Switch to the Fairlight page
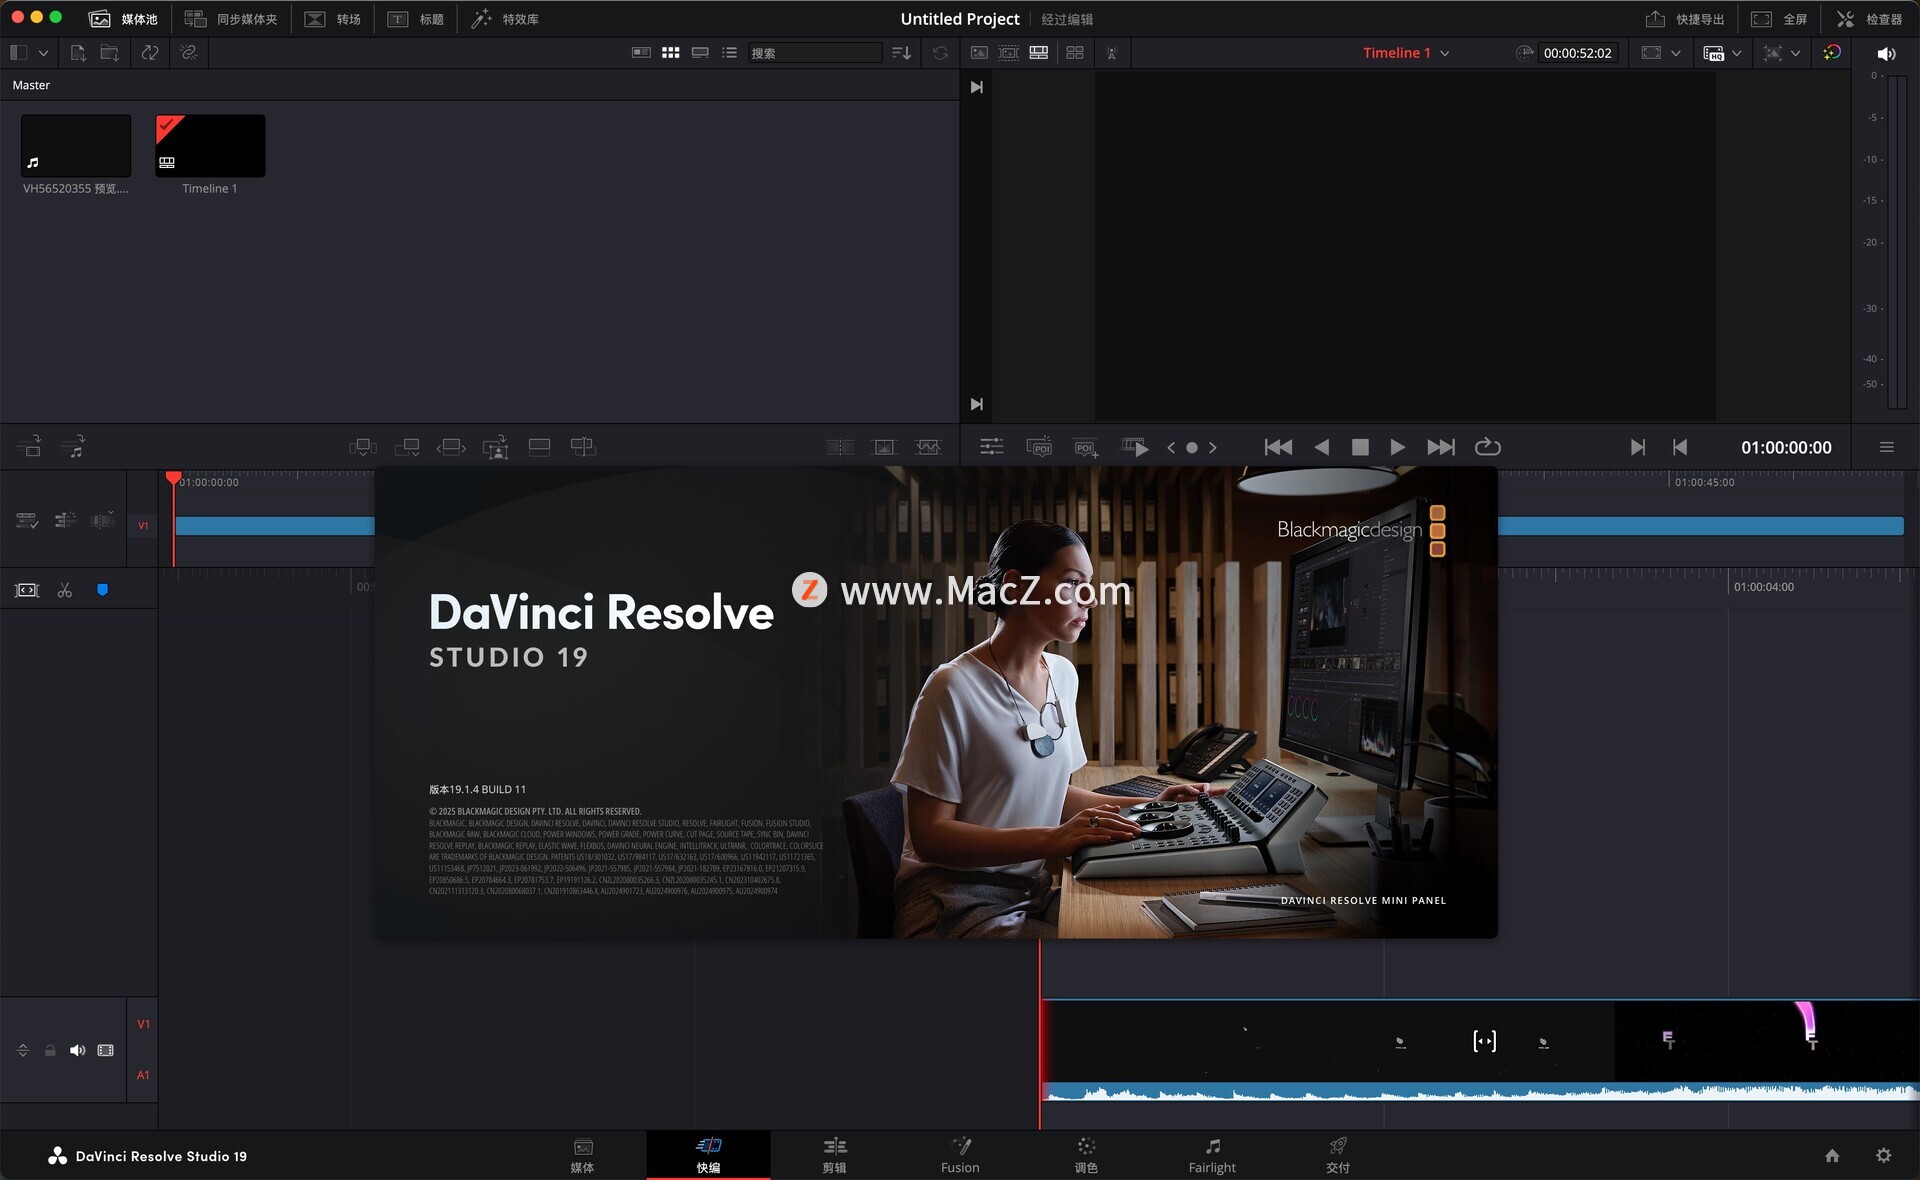 click(x=1212, y=1155)
